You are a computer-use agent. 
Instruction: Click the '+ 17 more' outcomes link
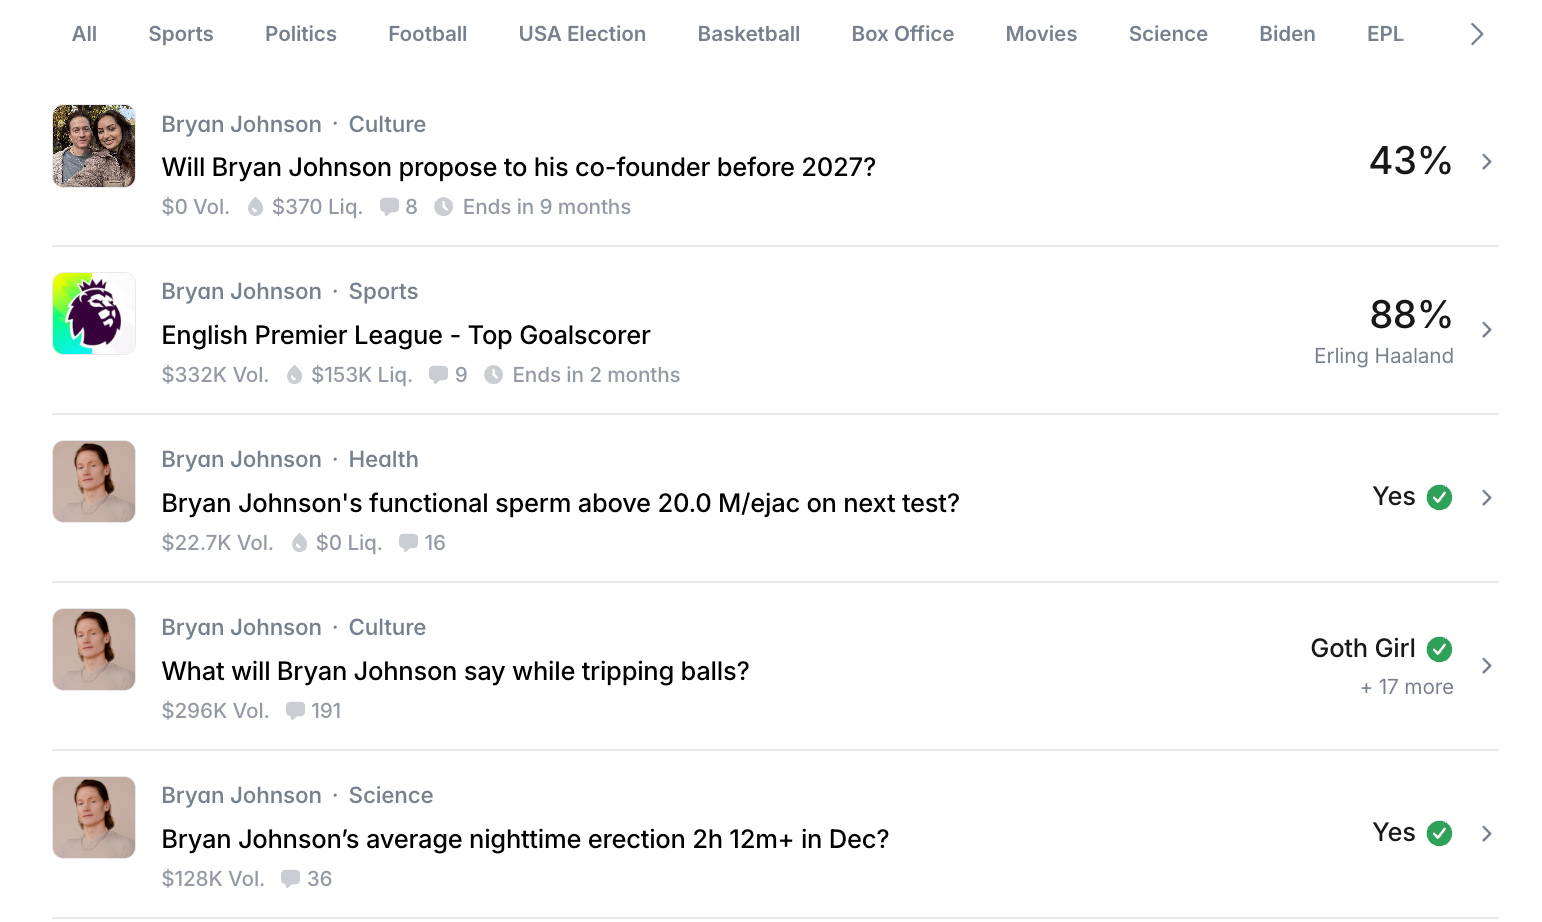(x=1406, y=687)
